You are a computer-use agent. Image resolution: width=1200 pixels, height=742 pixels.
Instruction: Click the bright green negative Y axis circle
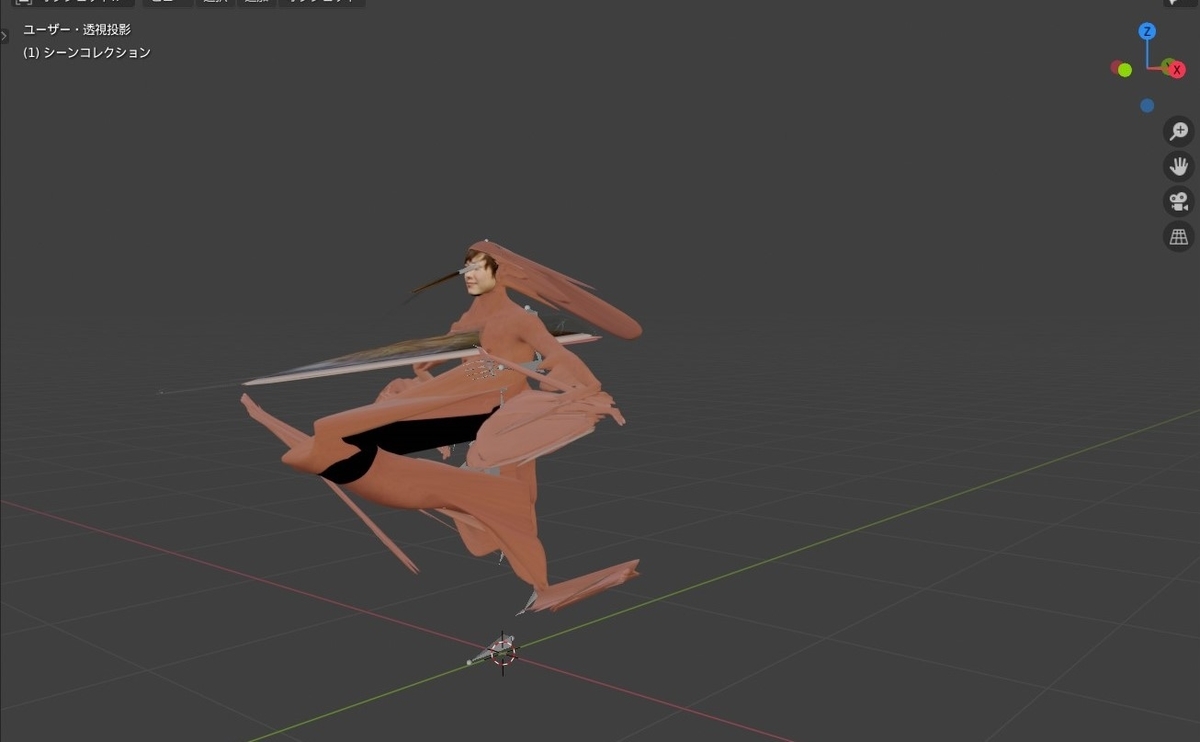[x=1125, y=70]
